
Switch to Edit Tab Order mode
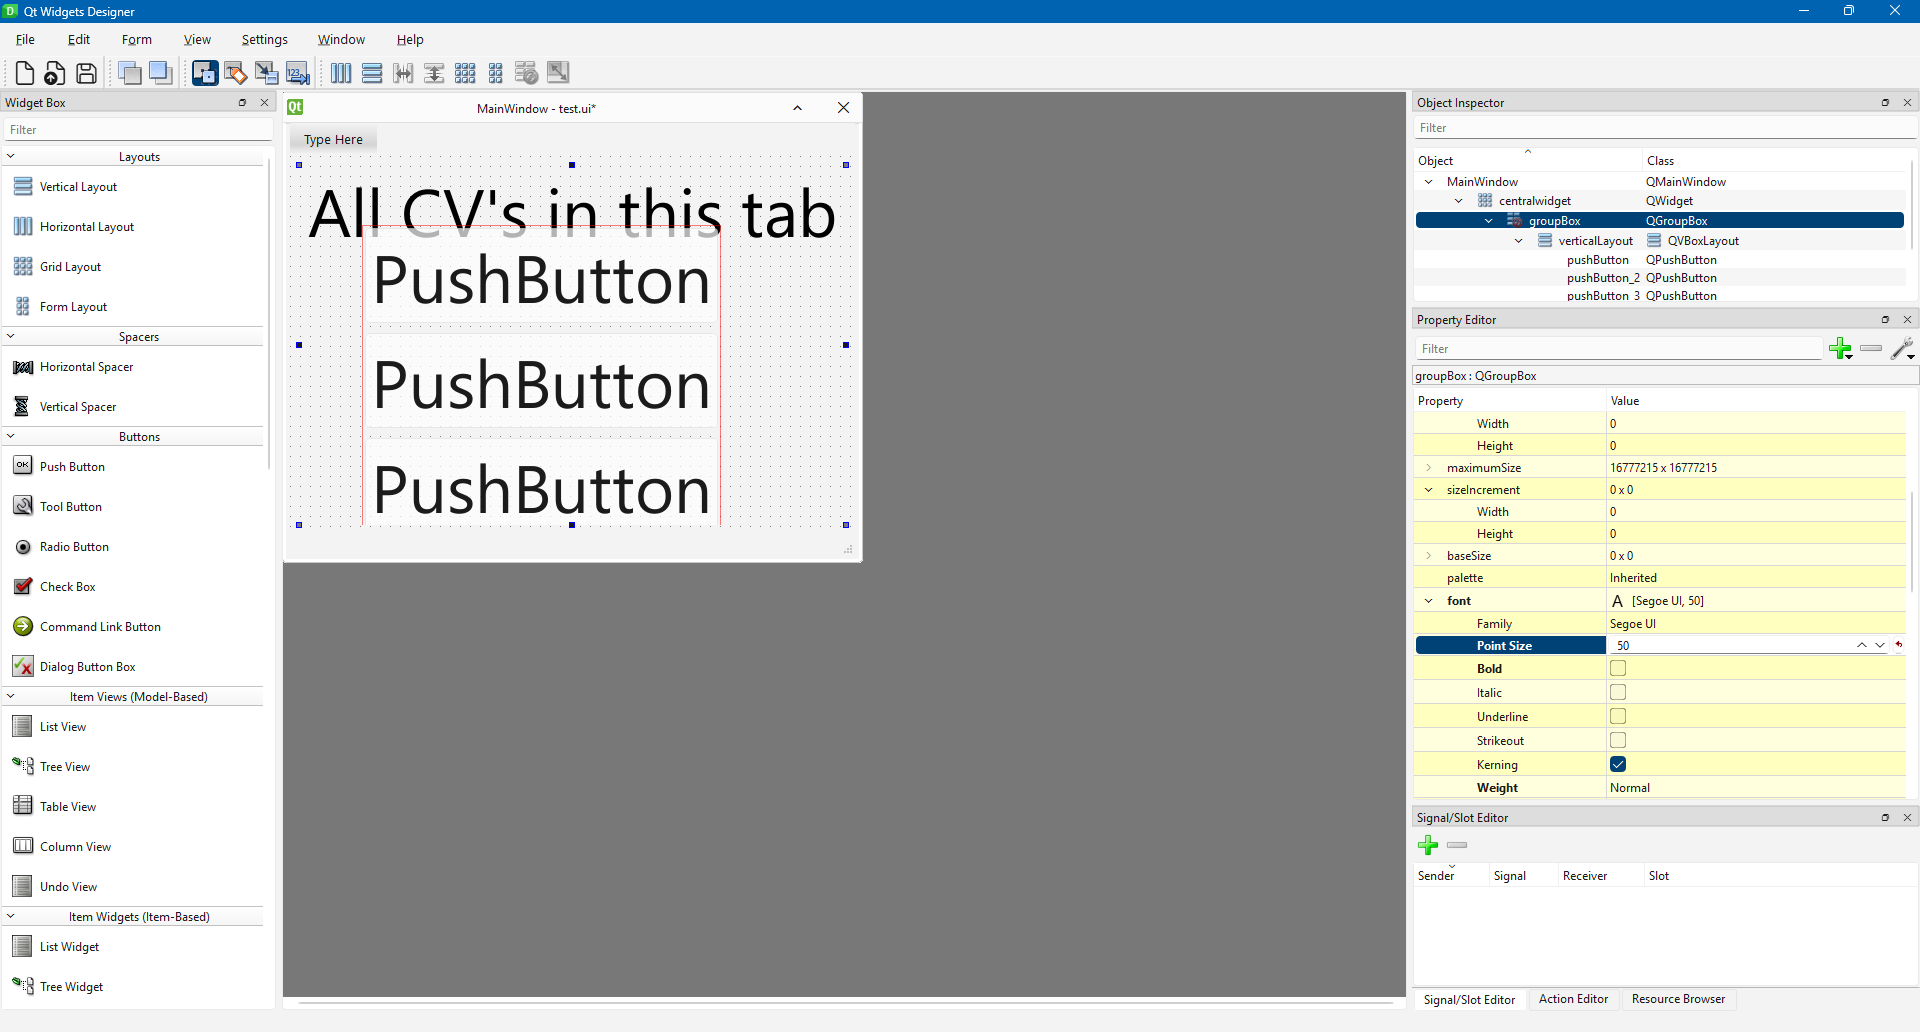pyautogui.click(x=297, y=73)
